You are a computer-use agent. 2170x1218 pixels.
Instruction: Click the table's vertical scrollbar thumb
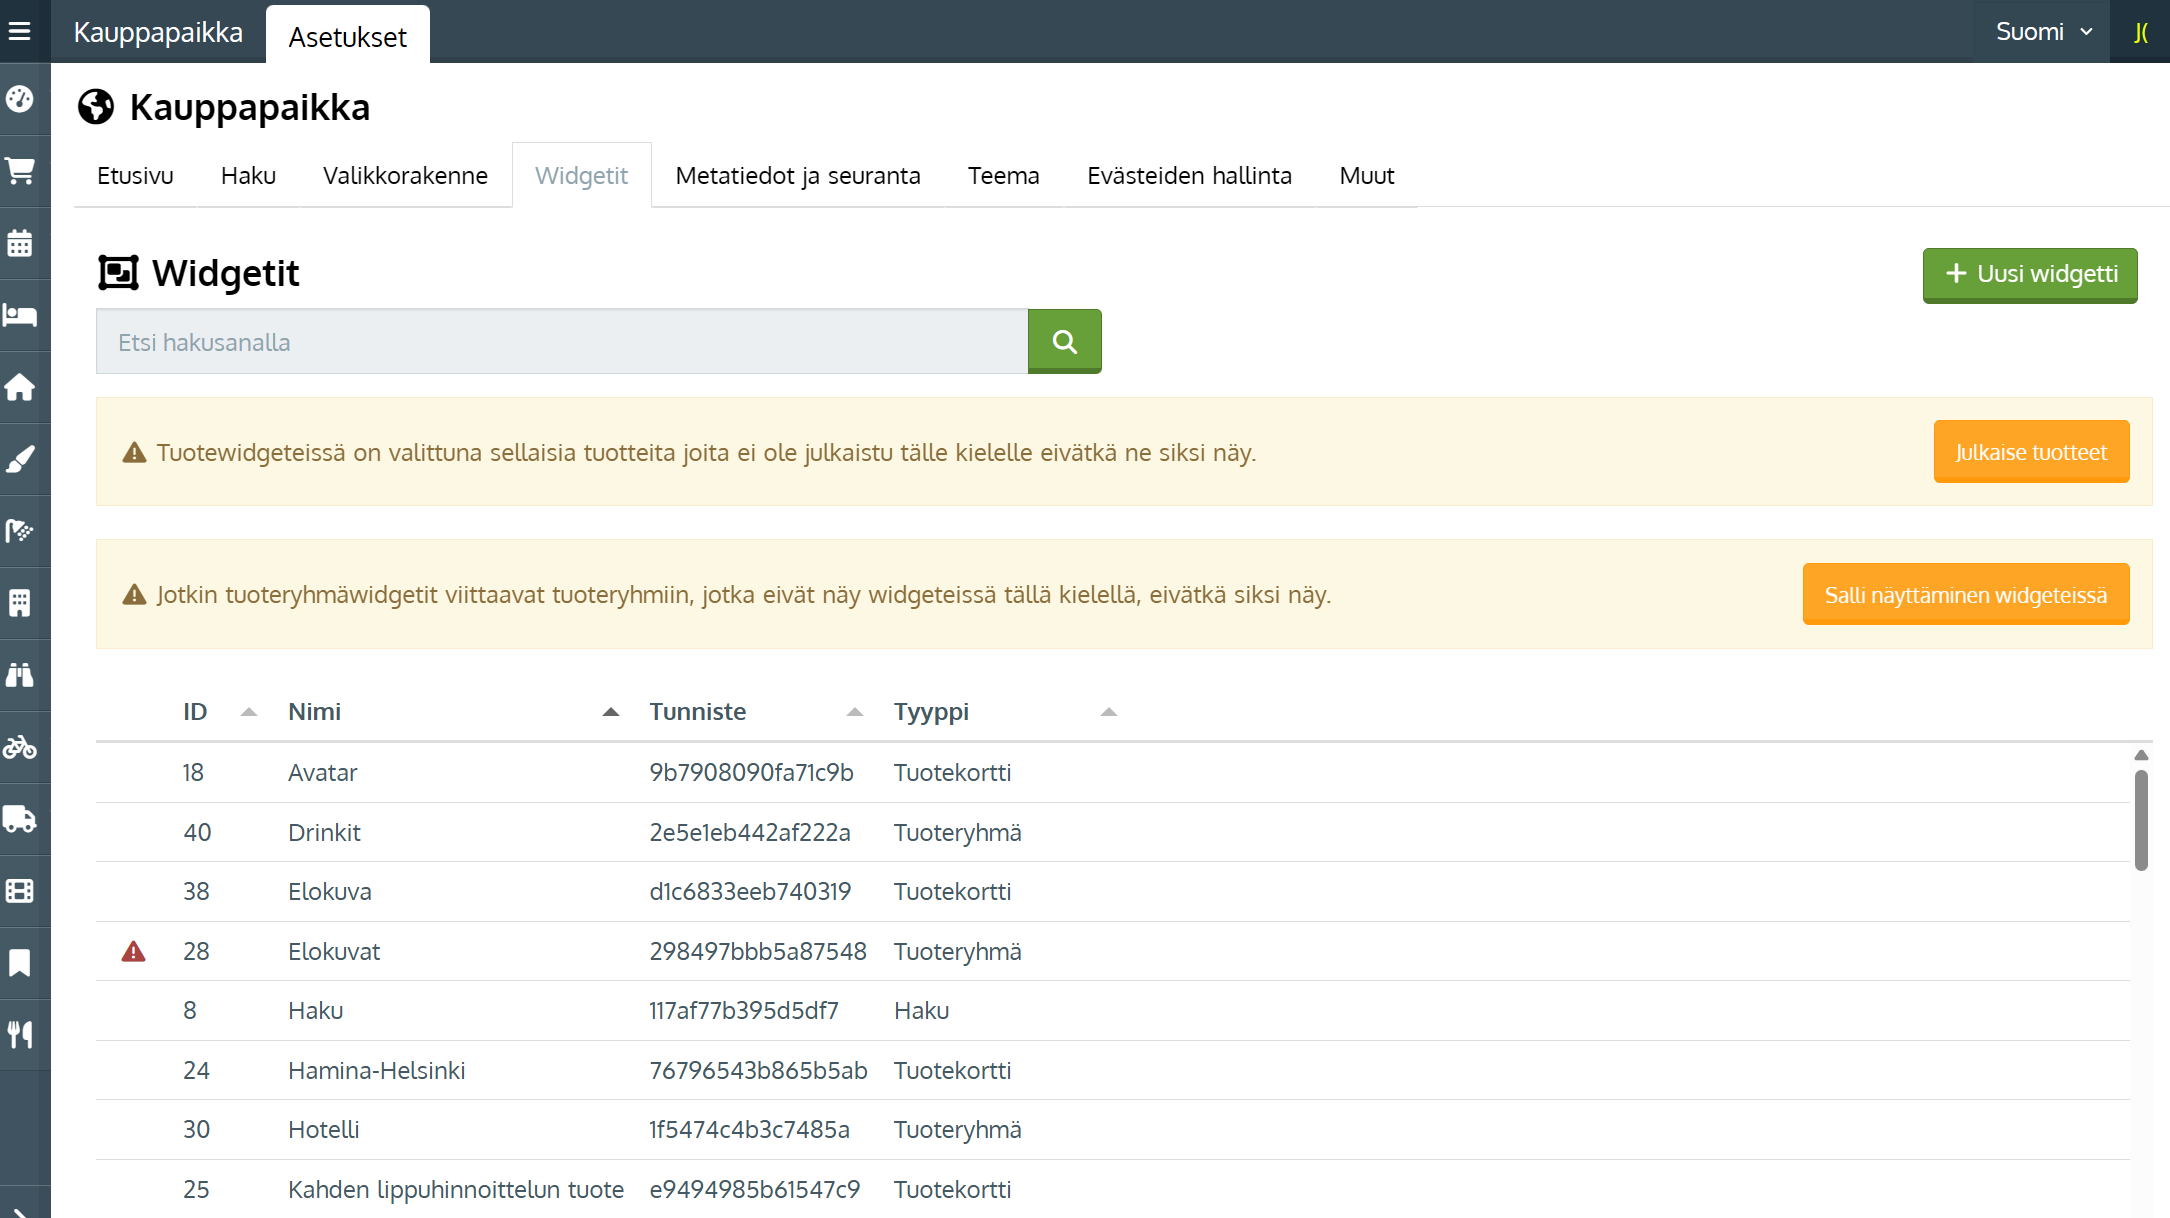2141,820
